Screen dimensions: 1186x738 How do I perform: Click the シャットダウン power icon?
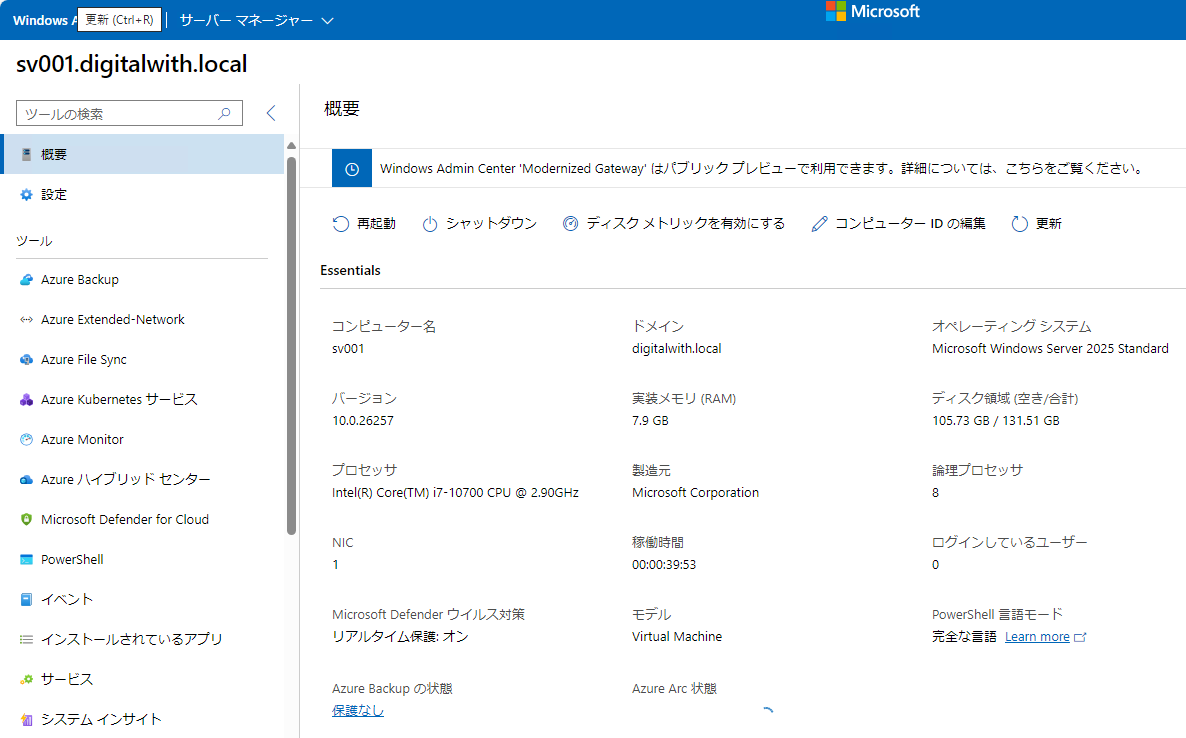430,224
